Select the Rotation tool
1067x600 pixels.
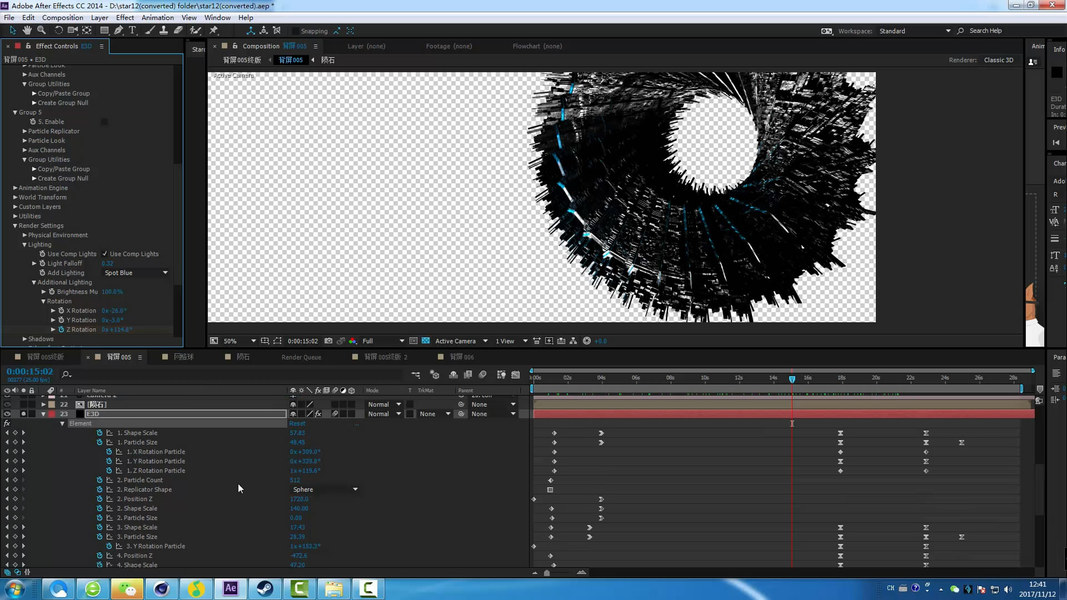point(59,31)
